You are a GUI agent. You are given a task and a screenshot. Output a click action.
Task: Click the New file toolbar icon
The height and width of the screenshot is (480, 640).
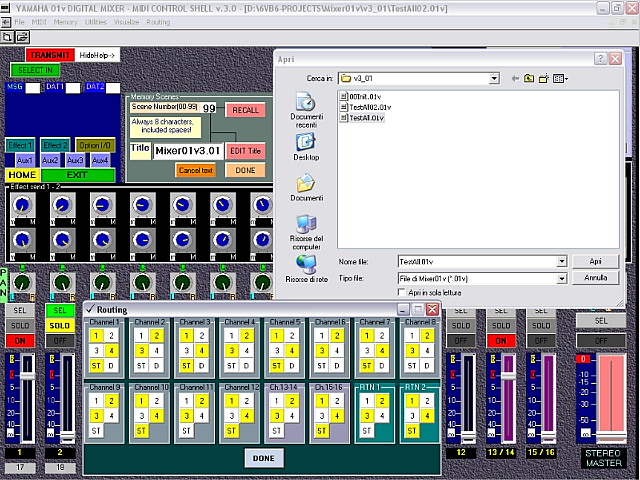coord(7,37)
